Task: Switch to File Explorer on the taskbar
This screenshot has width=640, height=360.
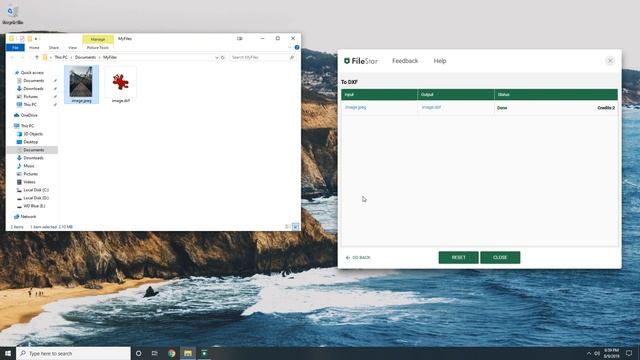Action: [188, 353]
